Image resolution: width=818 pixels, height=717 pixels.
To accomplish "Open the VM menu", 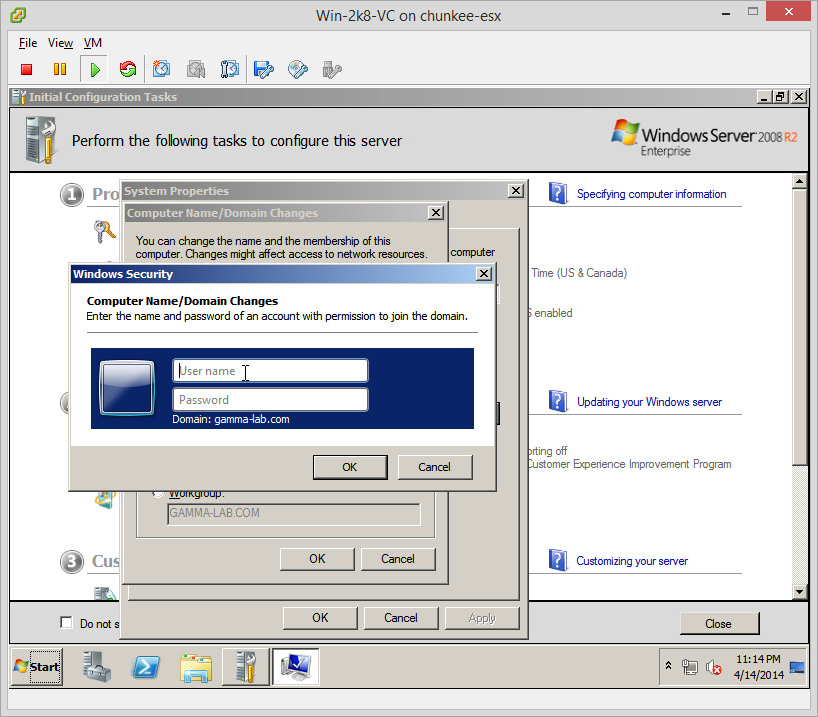I will [x=93, y=43].
